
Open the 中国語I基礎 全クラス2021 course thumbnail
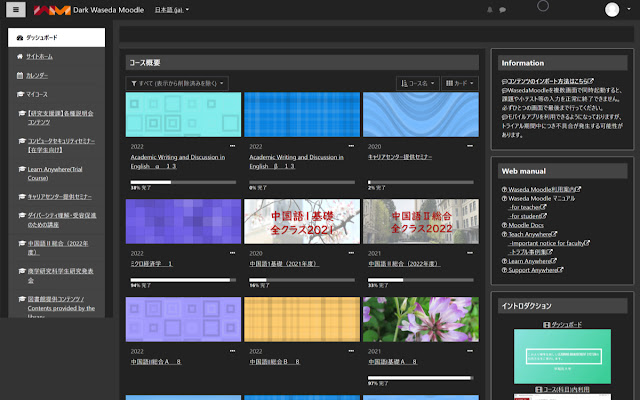[x=301, y=221]
